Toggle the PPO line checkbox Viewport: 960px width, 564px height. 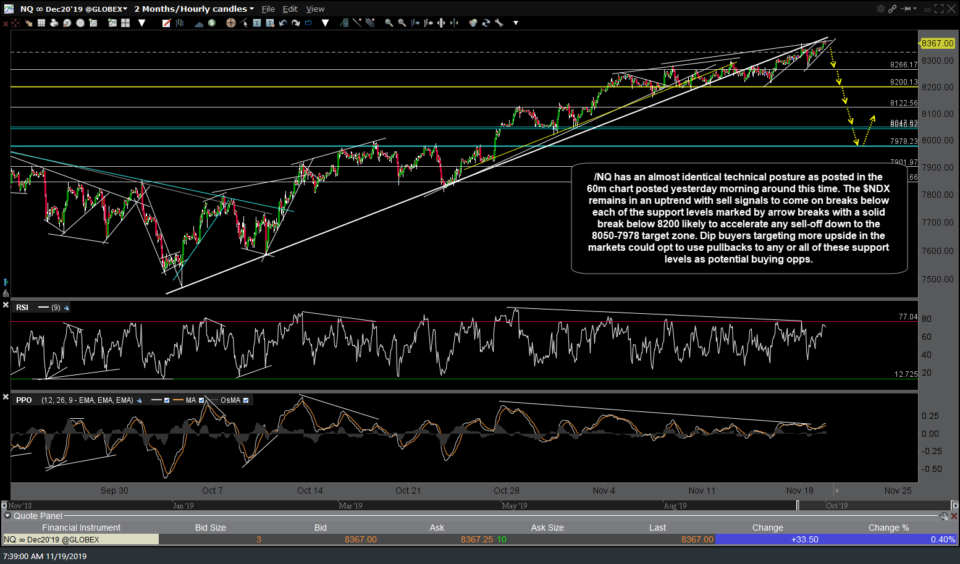(x=167, y=400)
